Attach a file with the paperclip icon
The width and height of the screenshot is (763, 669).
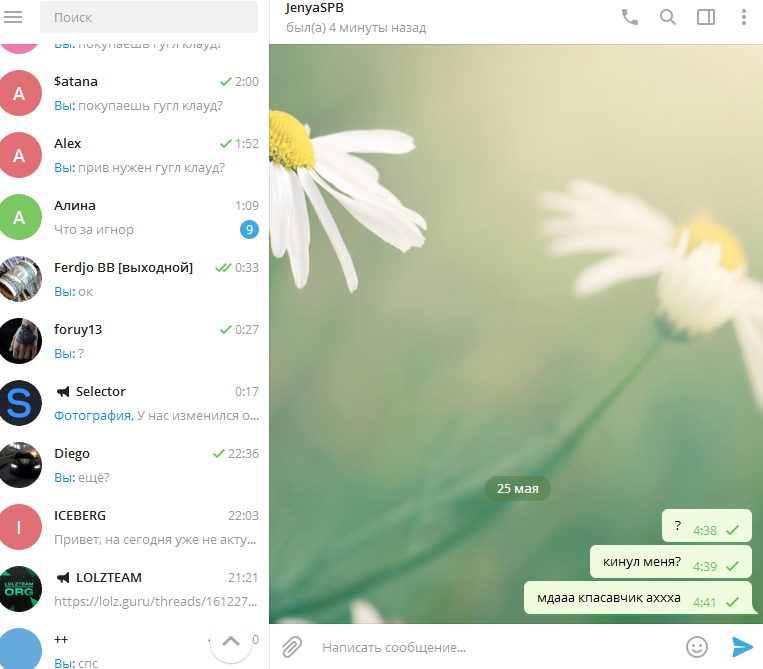coord(292,647)
